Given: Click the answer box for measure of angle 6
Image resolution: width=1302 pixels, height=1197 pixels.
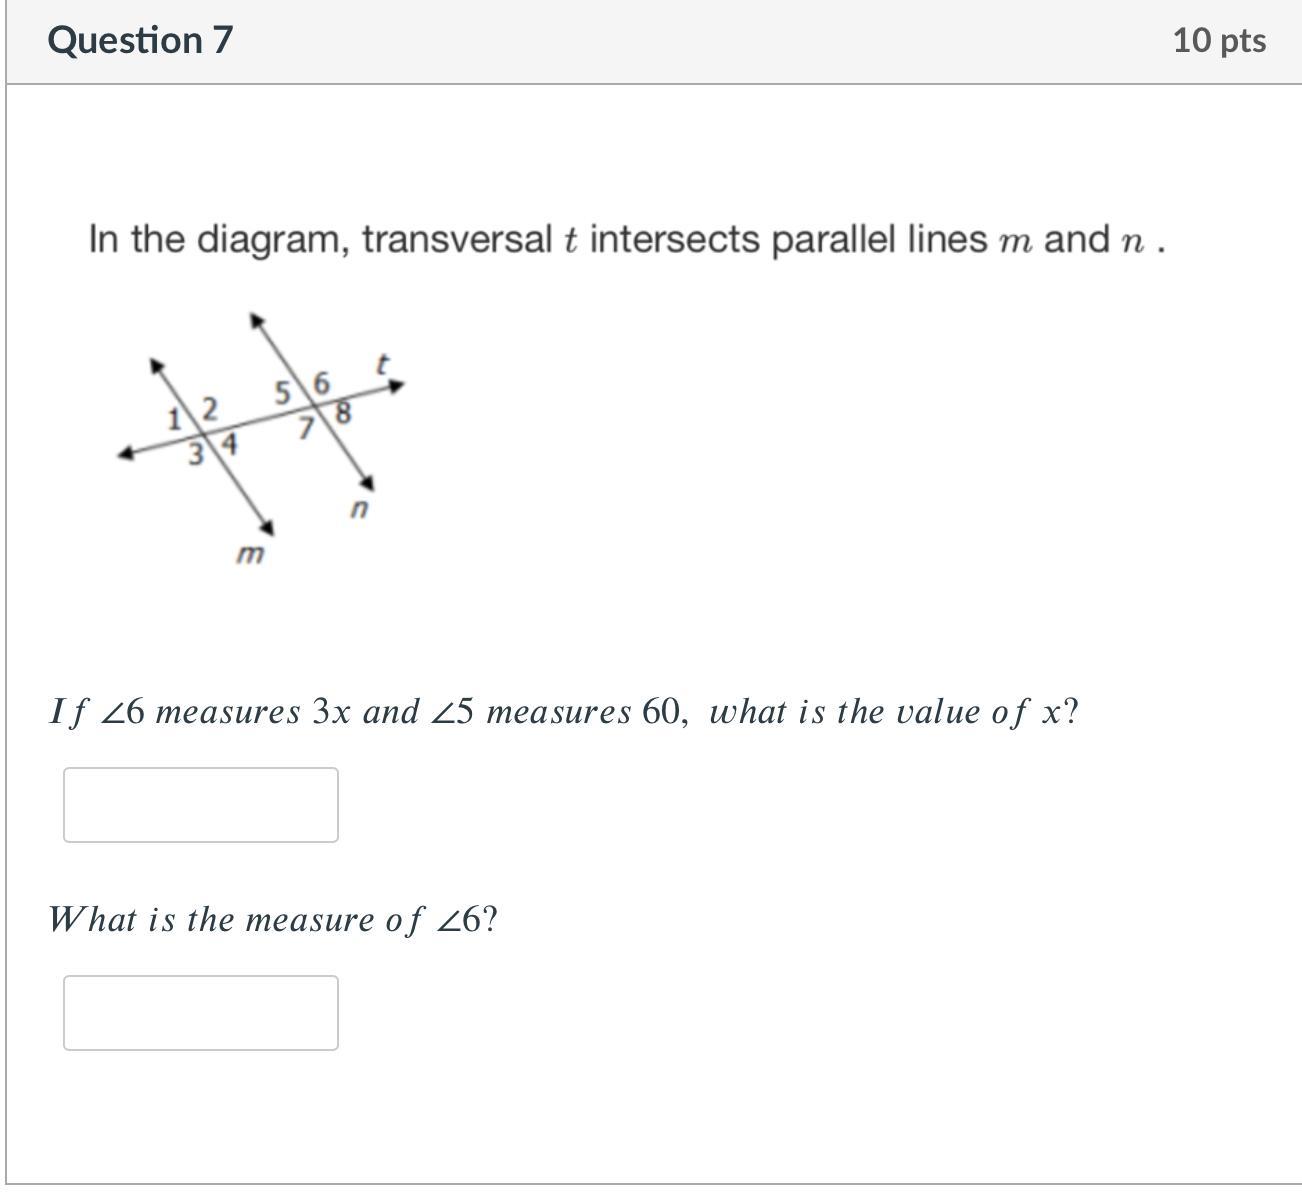Looking at the screenshot, I should [x=200, y=1013].
